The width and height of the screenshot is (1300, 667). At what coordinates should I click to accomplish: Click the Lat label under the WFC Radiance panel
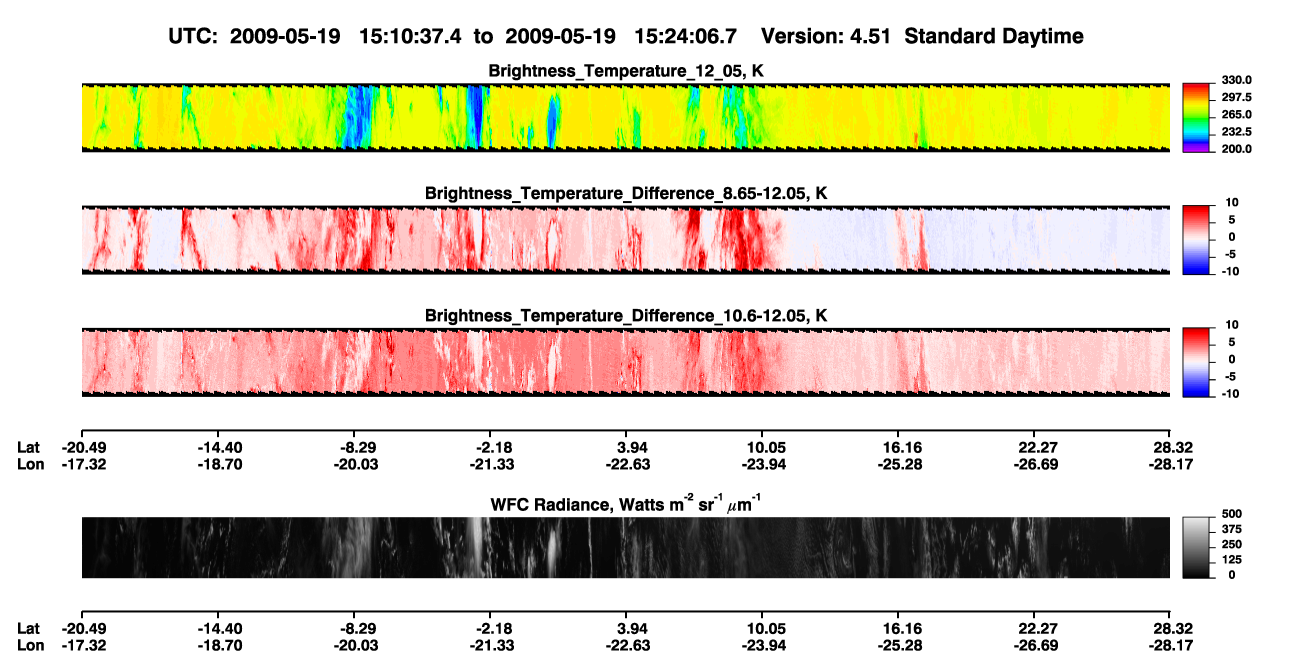28,628
